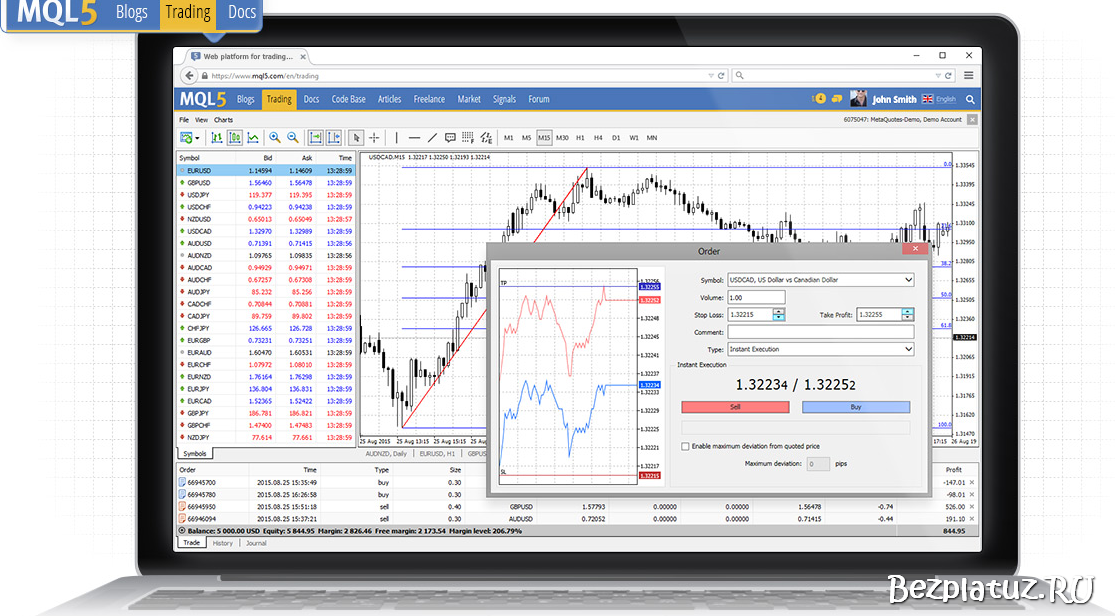Open the browser search box dropdown arrow
This screenshot has height=616, width=1115.
[x=938, y=75]
